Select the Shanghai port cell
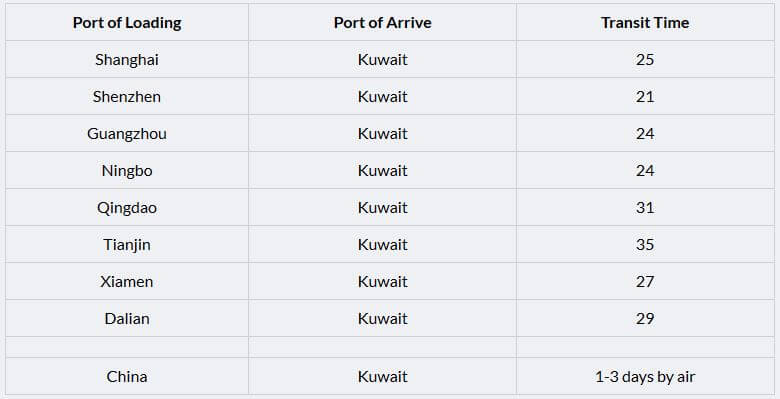780x399 pixels. pos(127,59)
